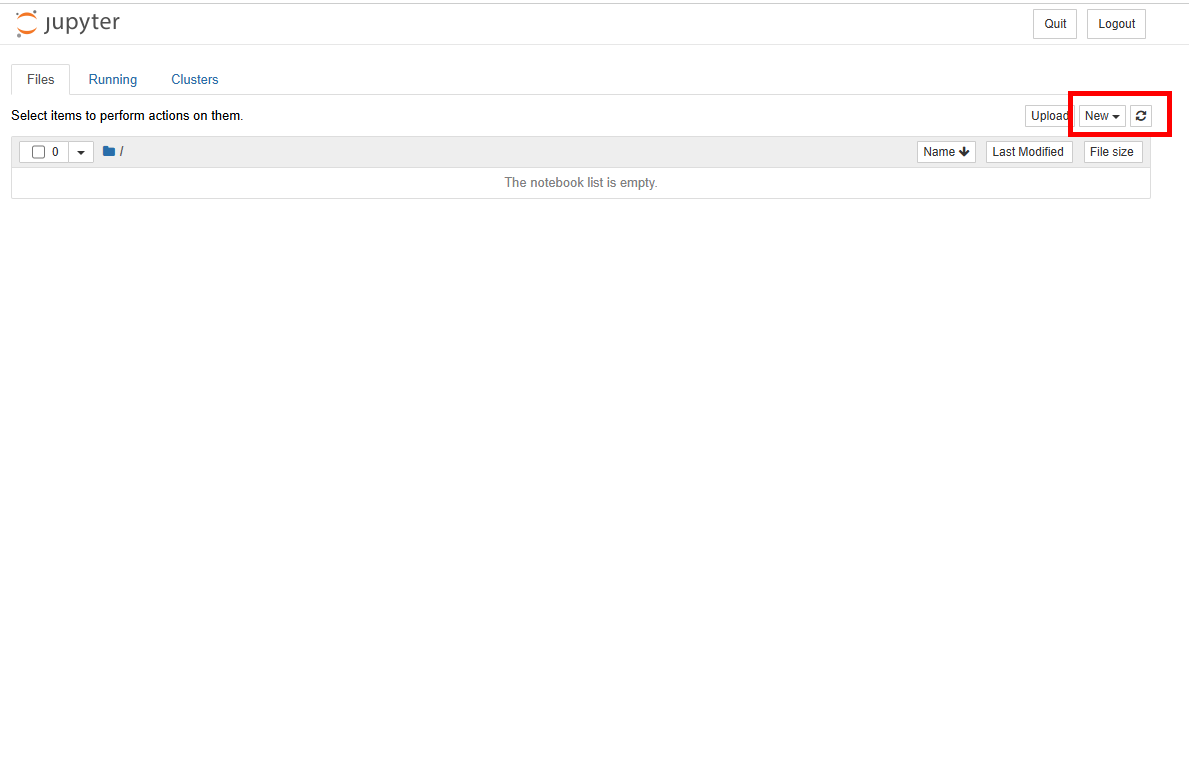
Task: Click the Jupyter logo icon
Action: click(27, 24)
